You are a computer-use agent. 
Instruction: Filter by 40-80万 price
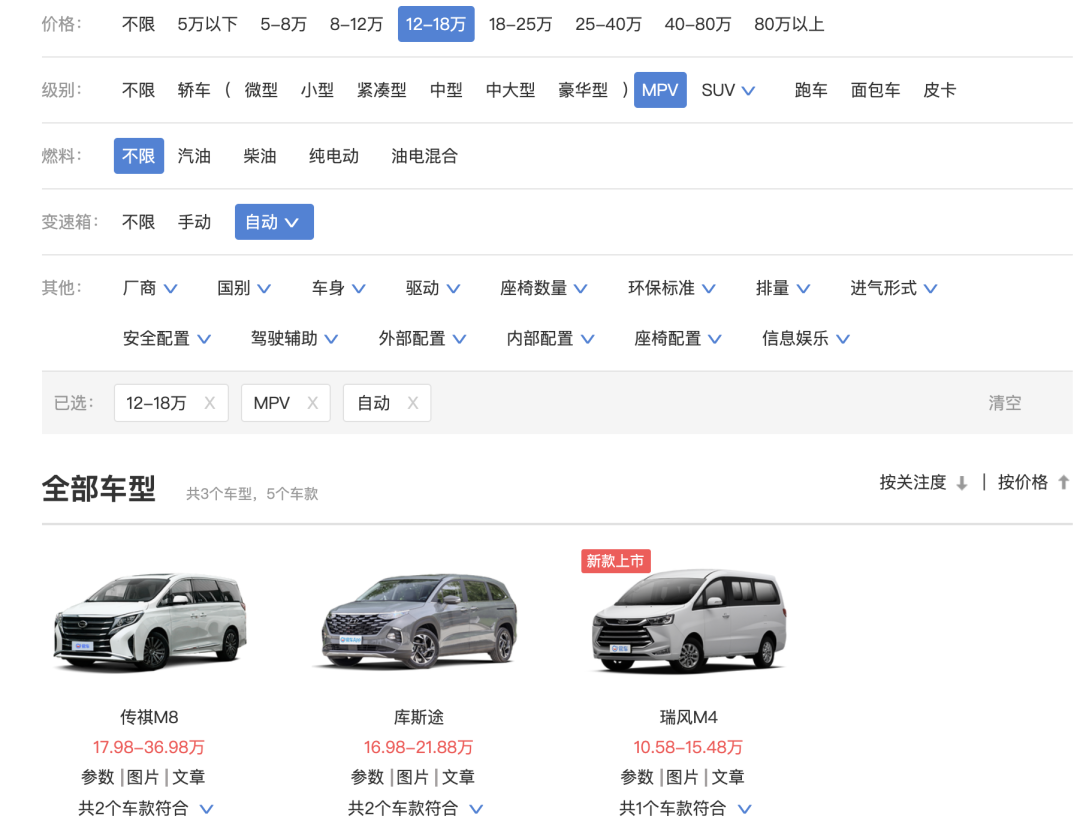click(698, 24)
